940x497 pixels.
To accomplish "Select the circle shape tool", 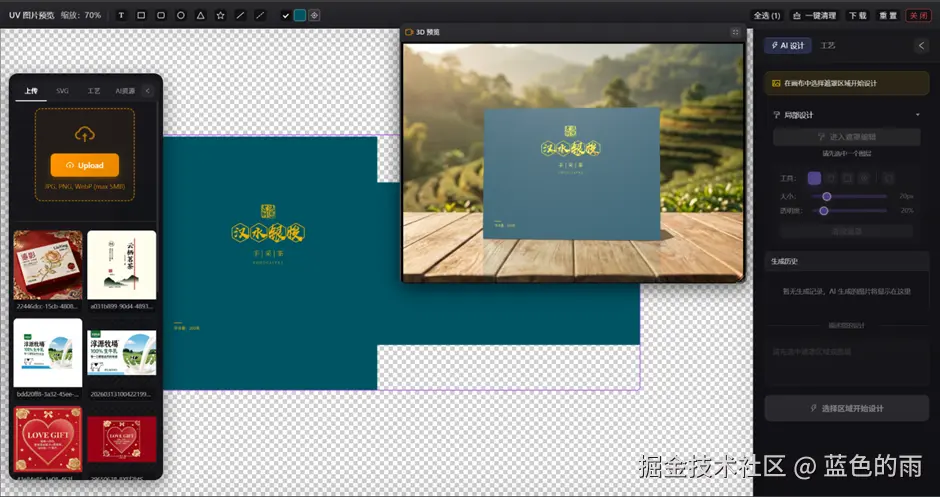I will click(x=180, y=16).
